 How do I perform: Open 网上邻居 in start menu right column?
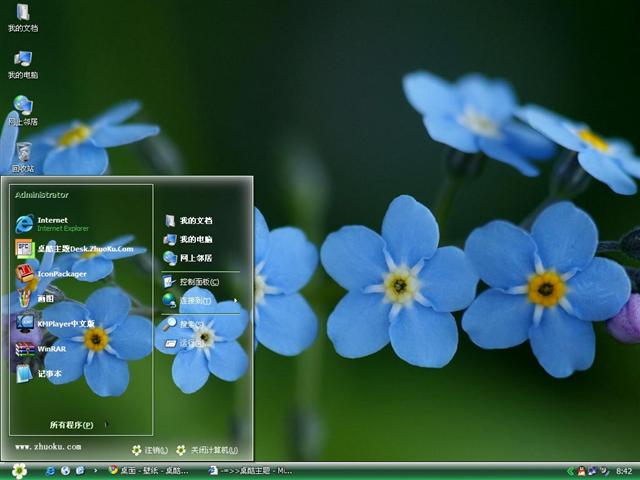point(188,258)
